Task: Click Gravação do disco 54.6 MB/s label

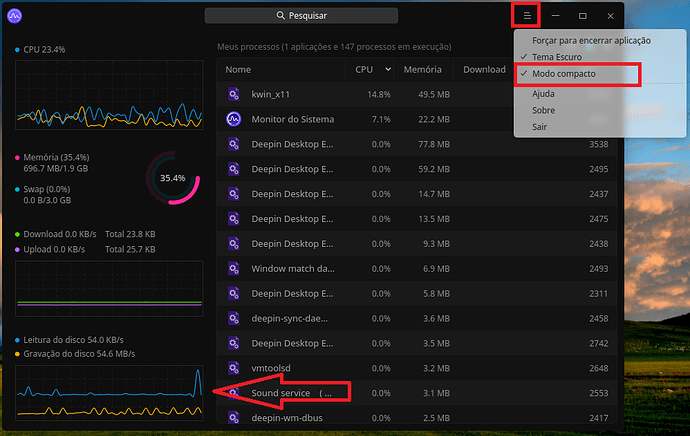Action: point(79,354)
